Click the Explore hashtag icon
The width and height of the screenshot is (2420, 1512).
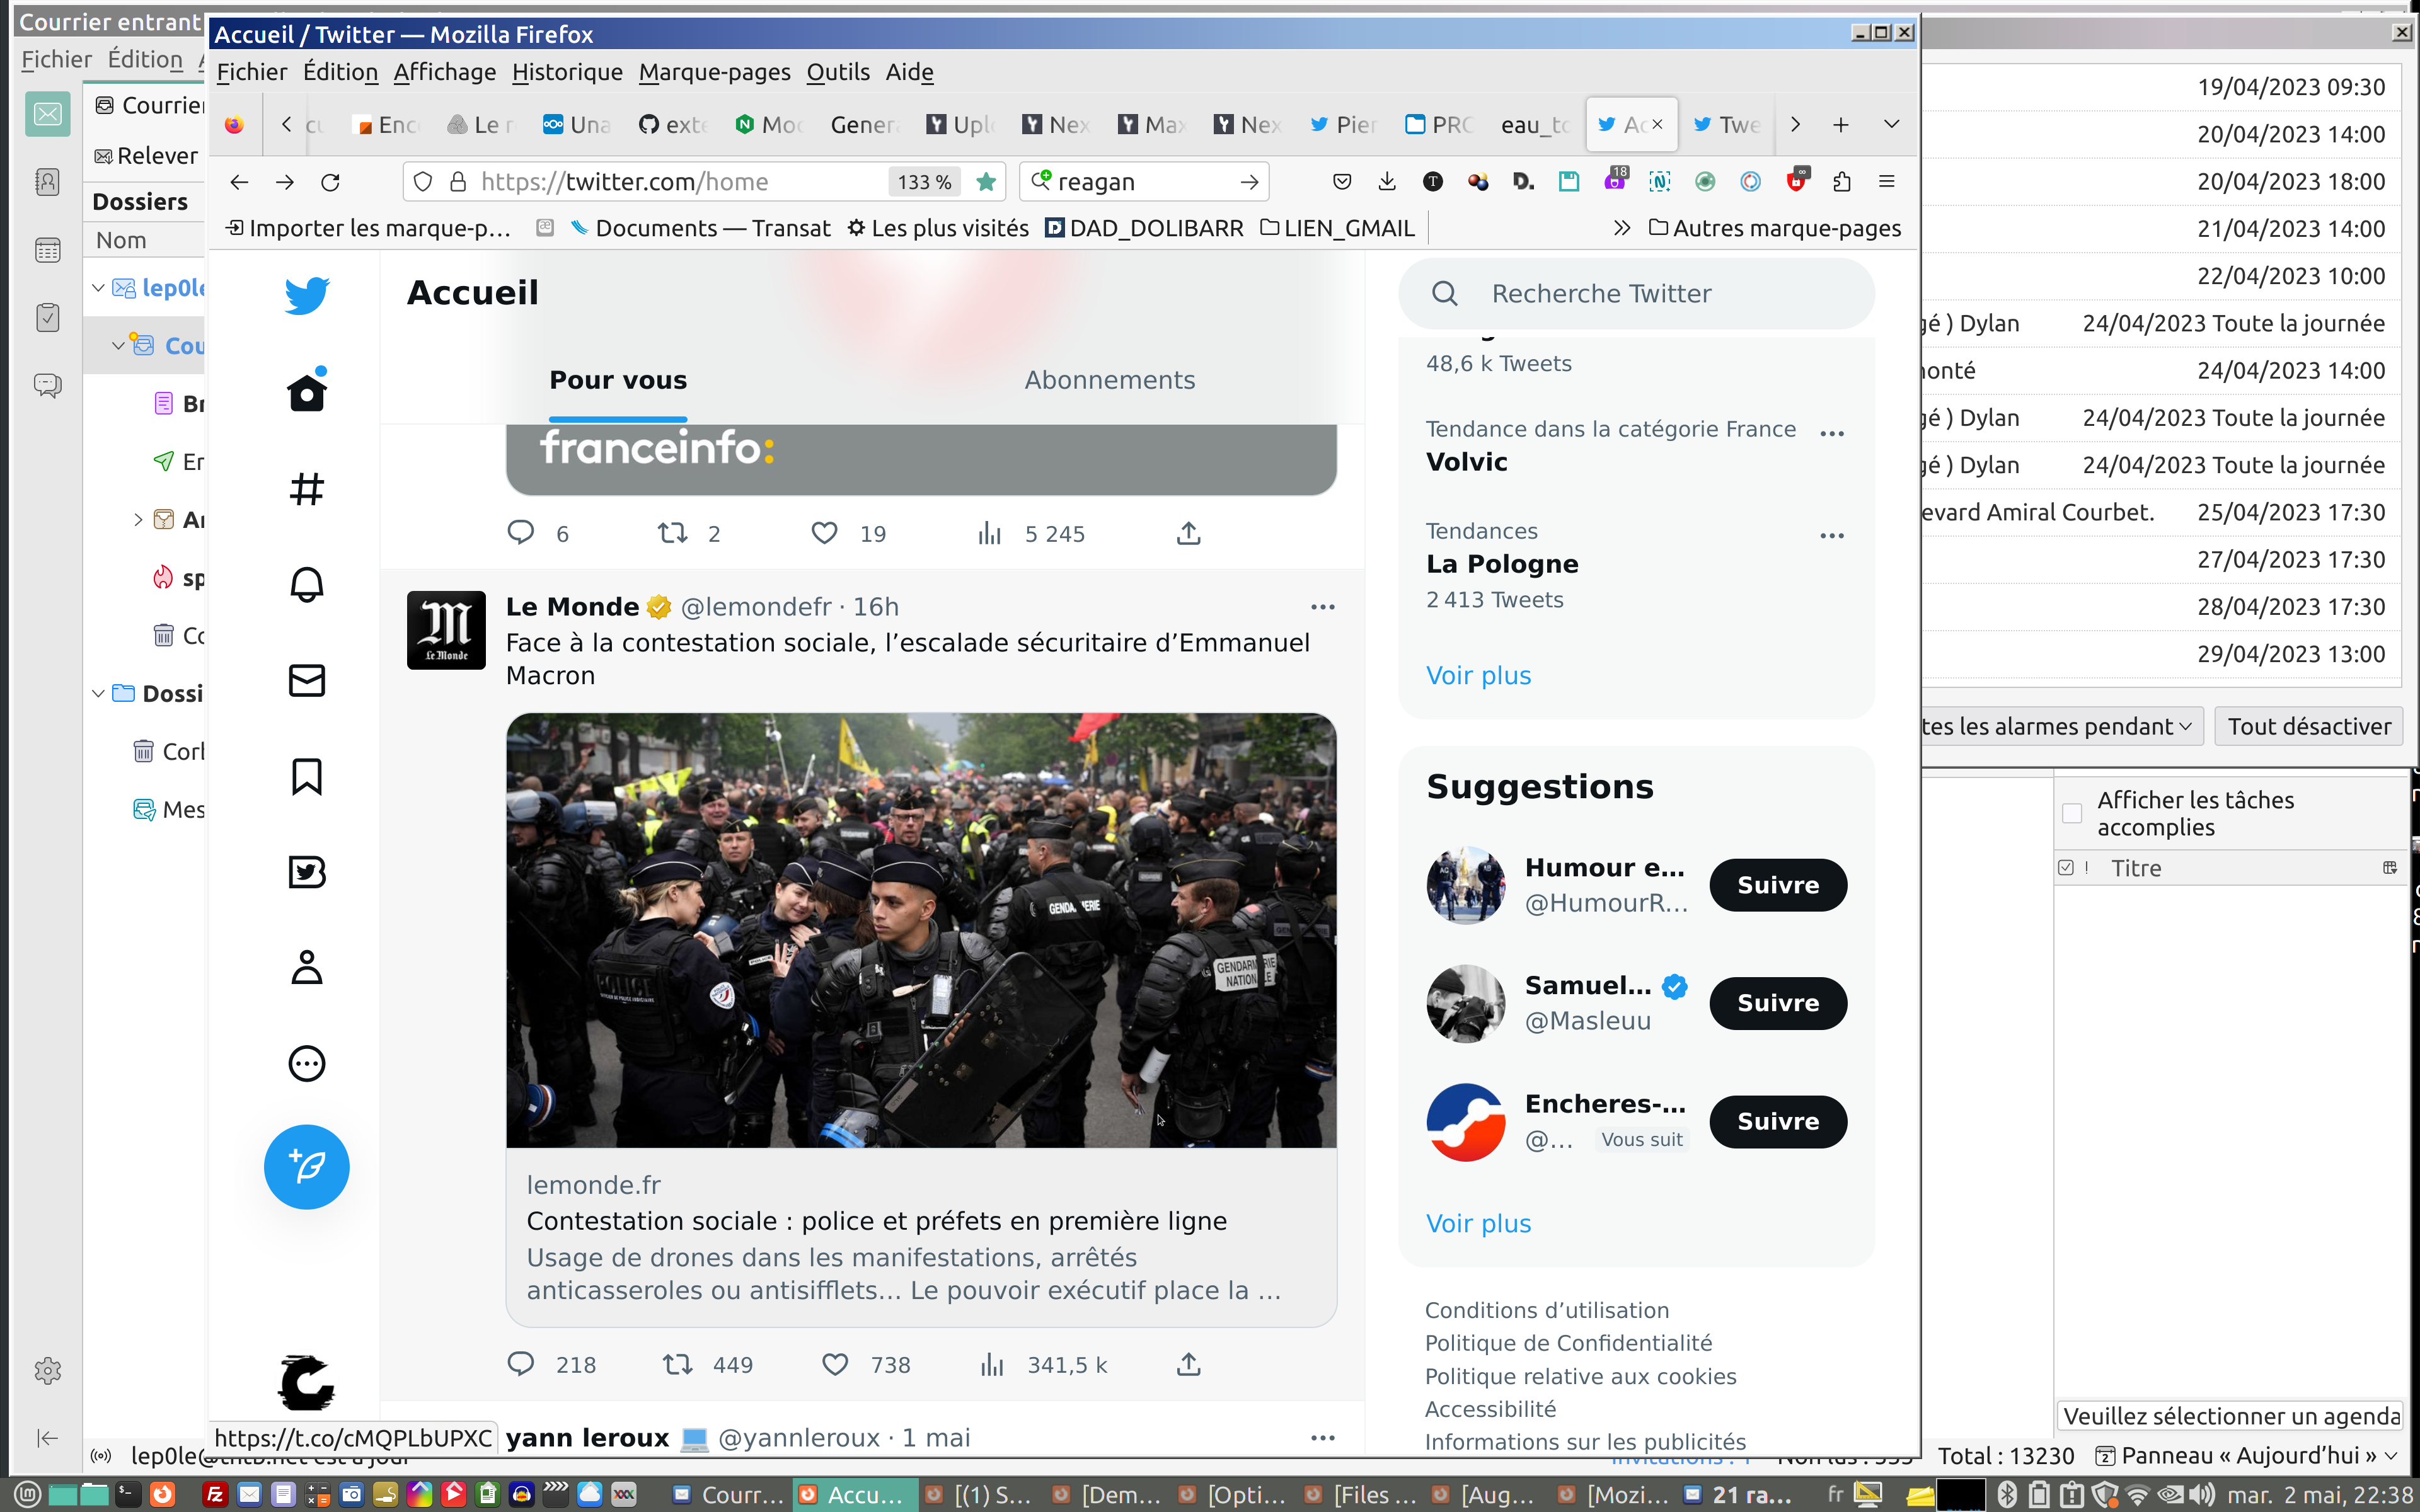(x=306, y=489)
